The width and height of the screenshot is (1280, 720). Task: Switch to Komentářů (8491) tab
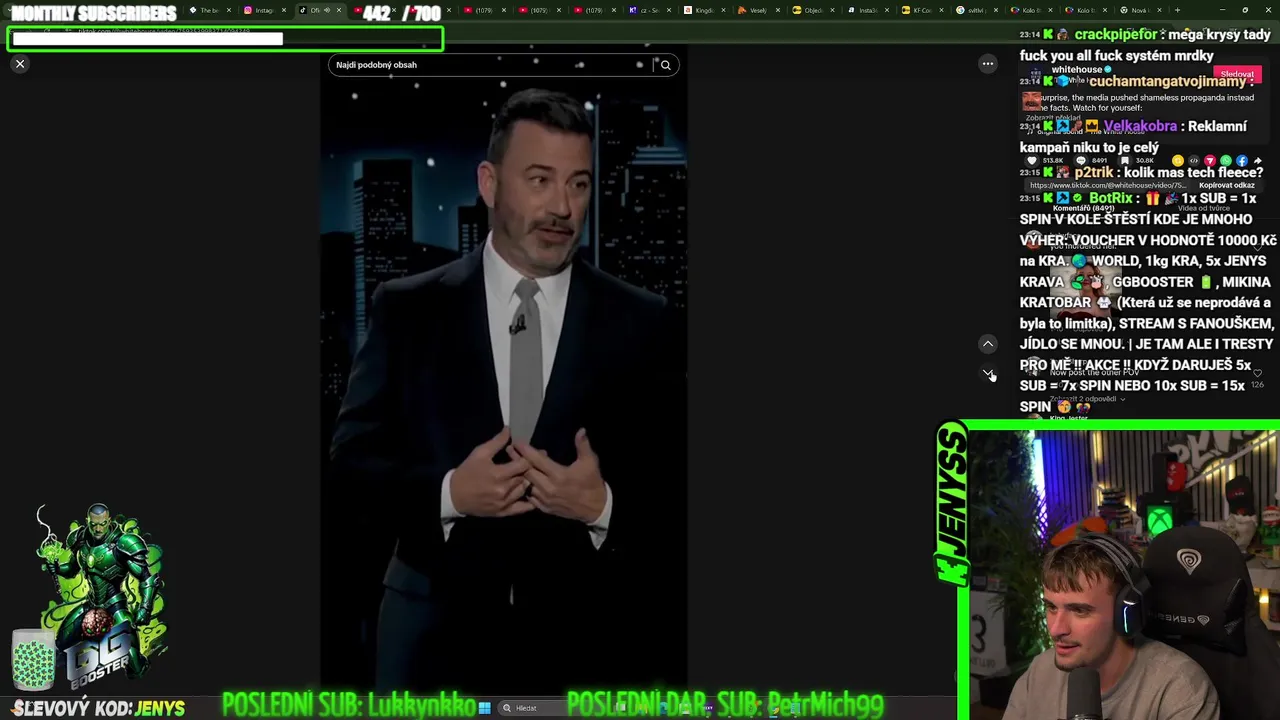pyautogui.click(x=1084, y=208)
